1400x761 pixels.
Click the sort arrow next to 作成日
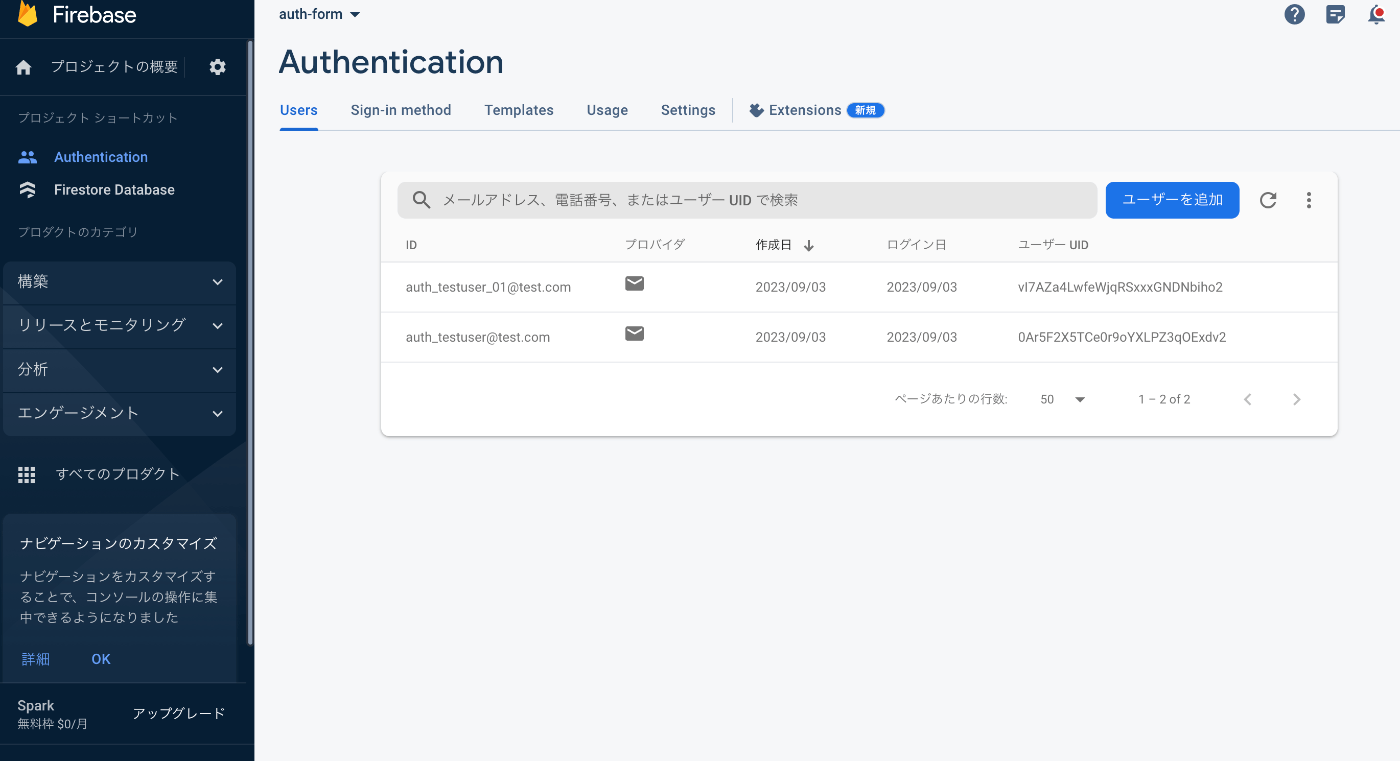(809, 245)
